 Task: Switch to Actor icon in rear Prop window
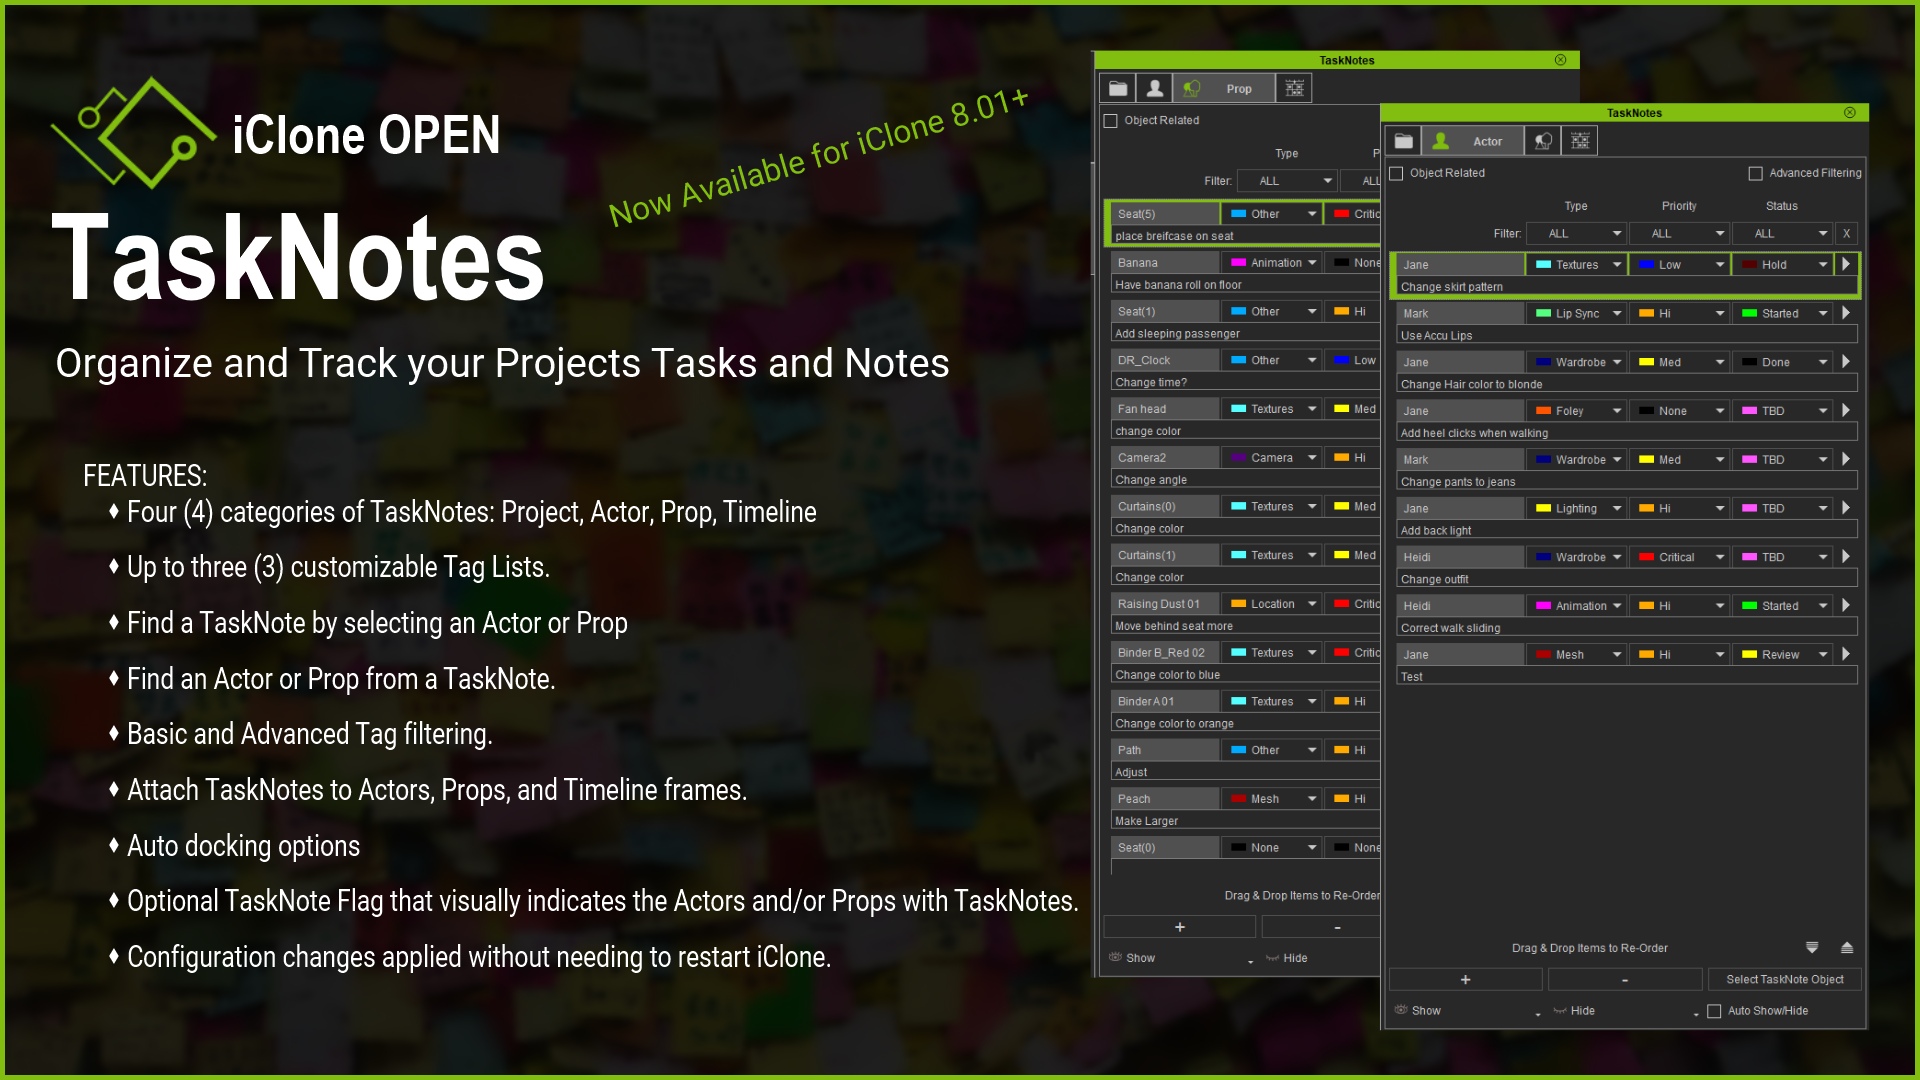pyautogui.click(x=1154, y=88)
